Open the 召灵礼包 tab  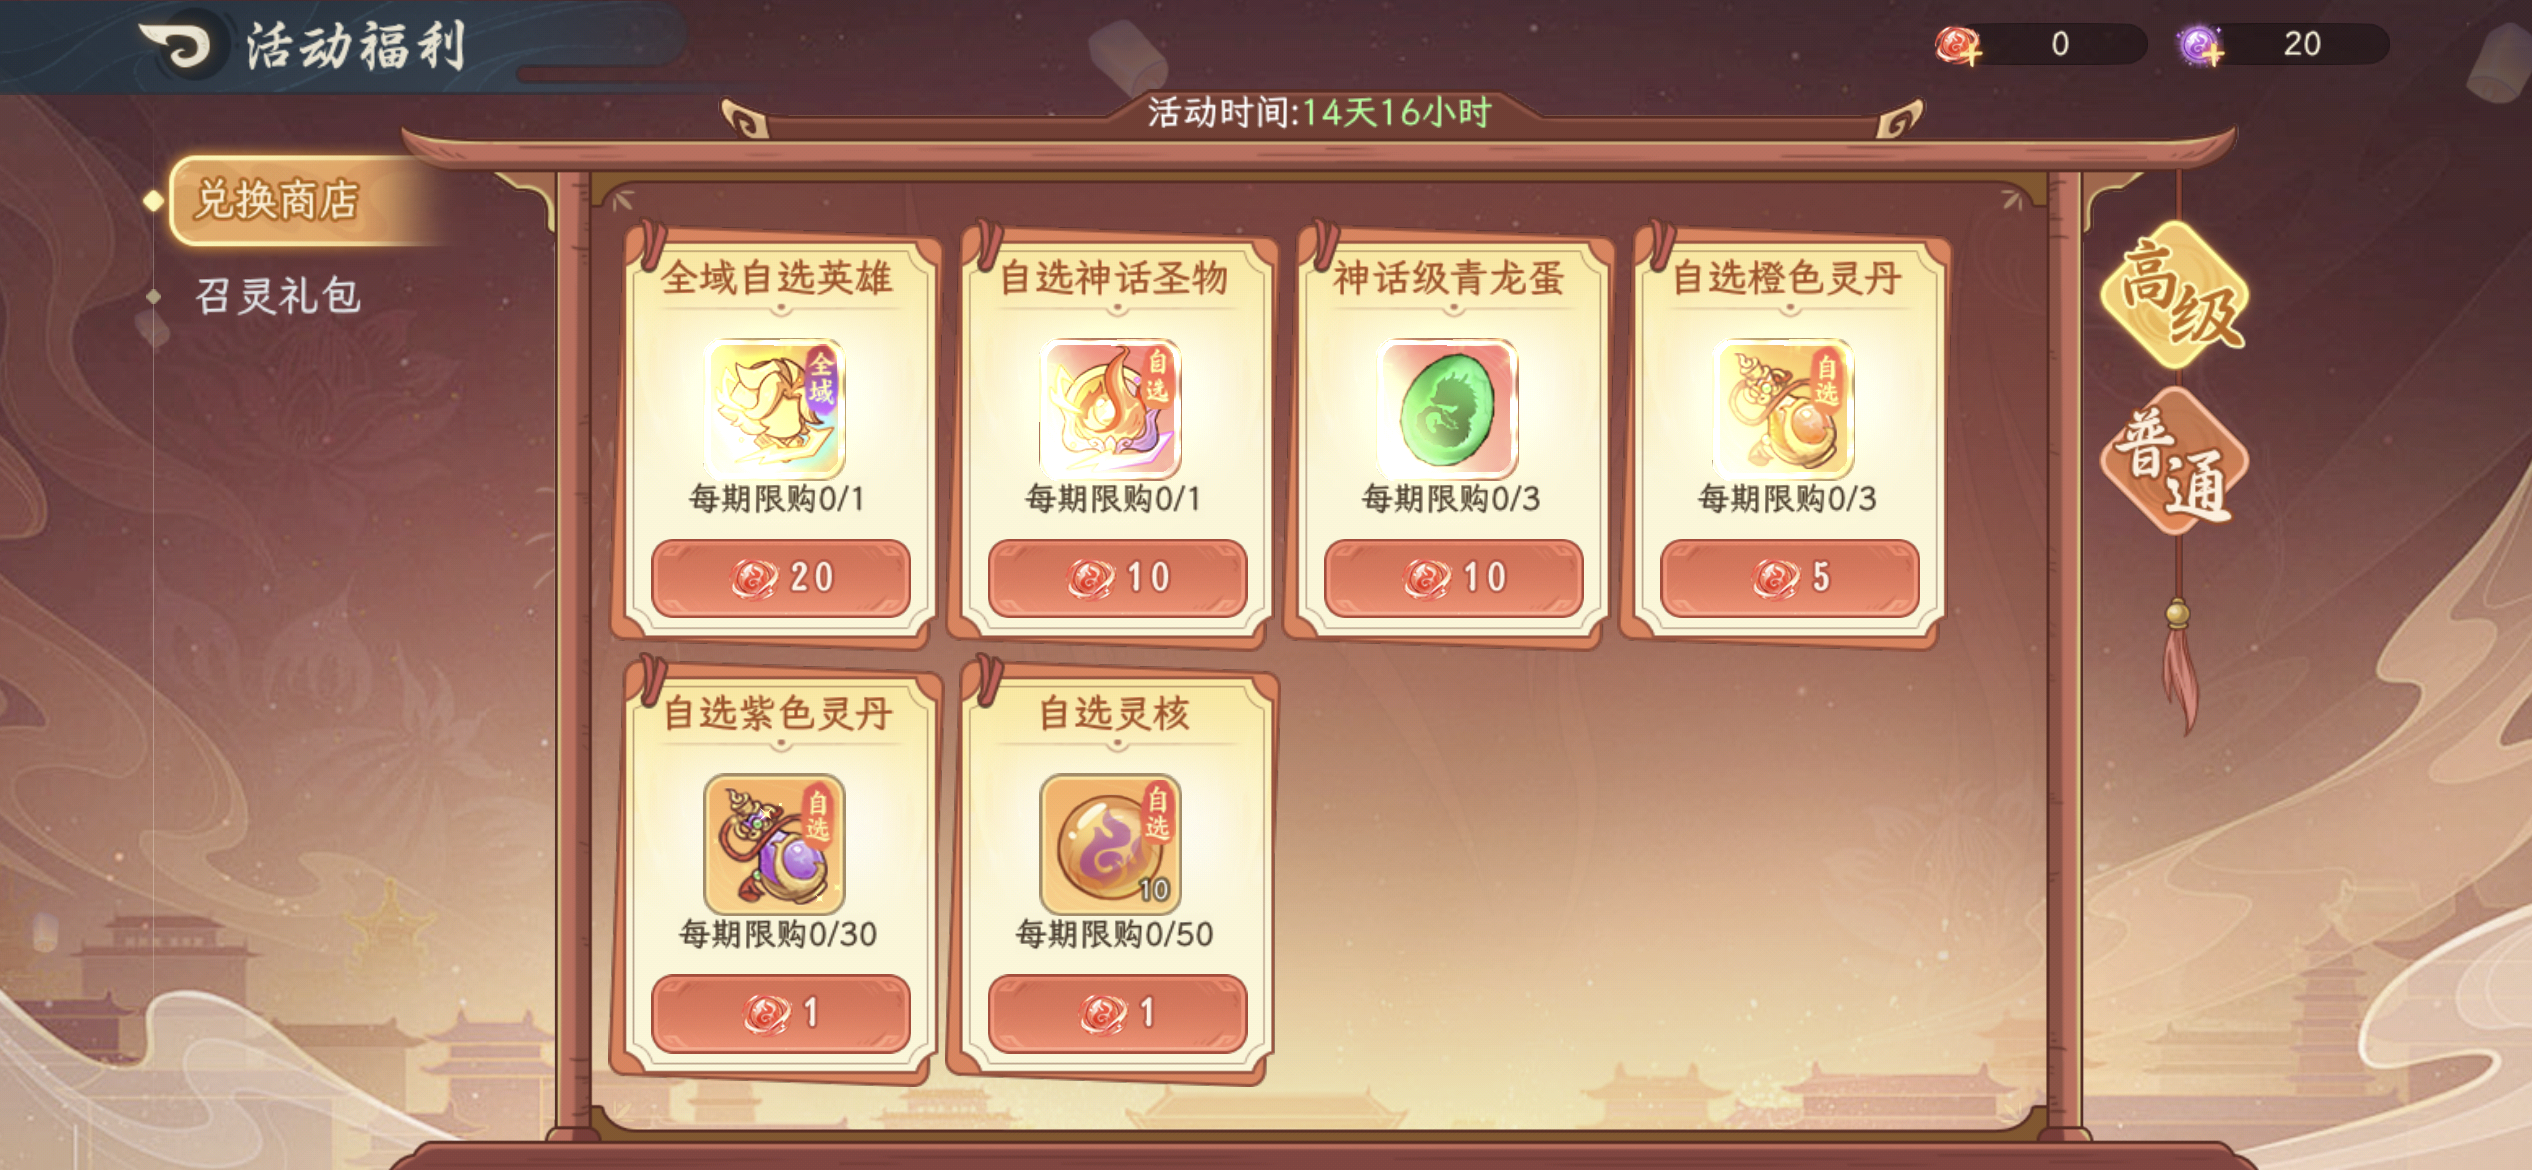pos(278,296)
